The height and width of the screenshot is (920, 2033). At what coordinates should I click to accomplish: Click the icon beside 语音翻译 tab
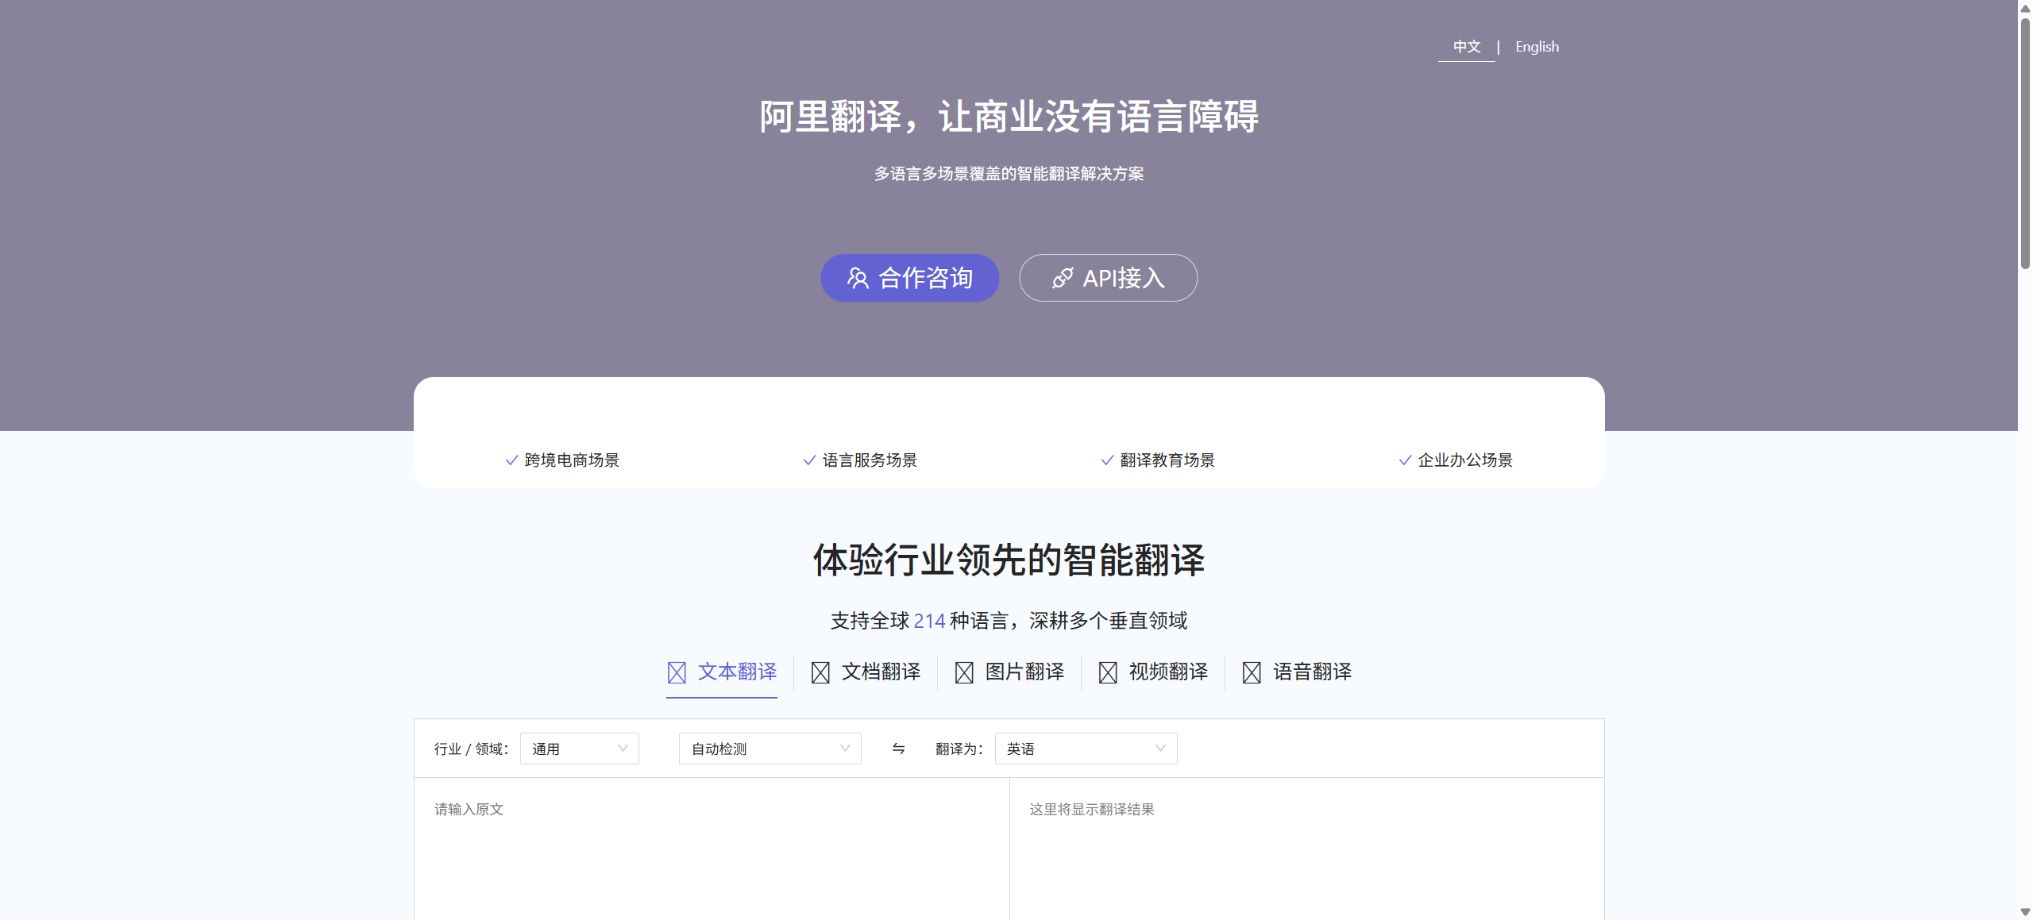pyautogui.click(x=1252, y=672)
